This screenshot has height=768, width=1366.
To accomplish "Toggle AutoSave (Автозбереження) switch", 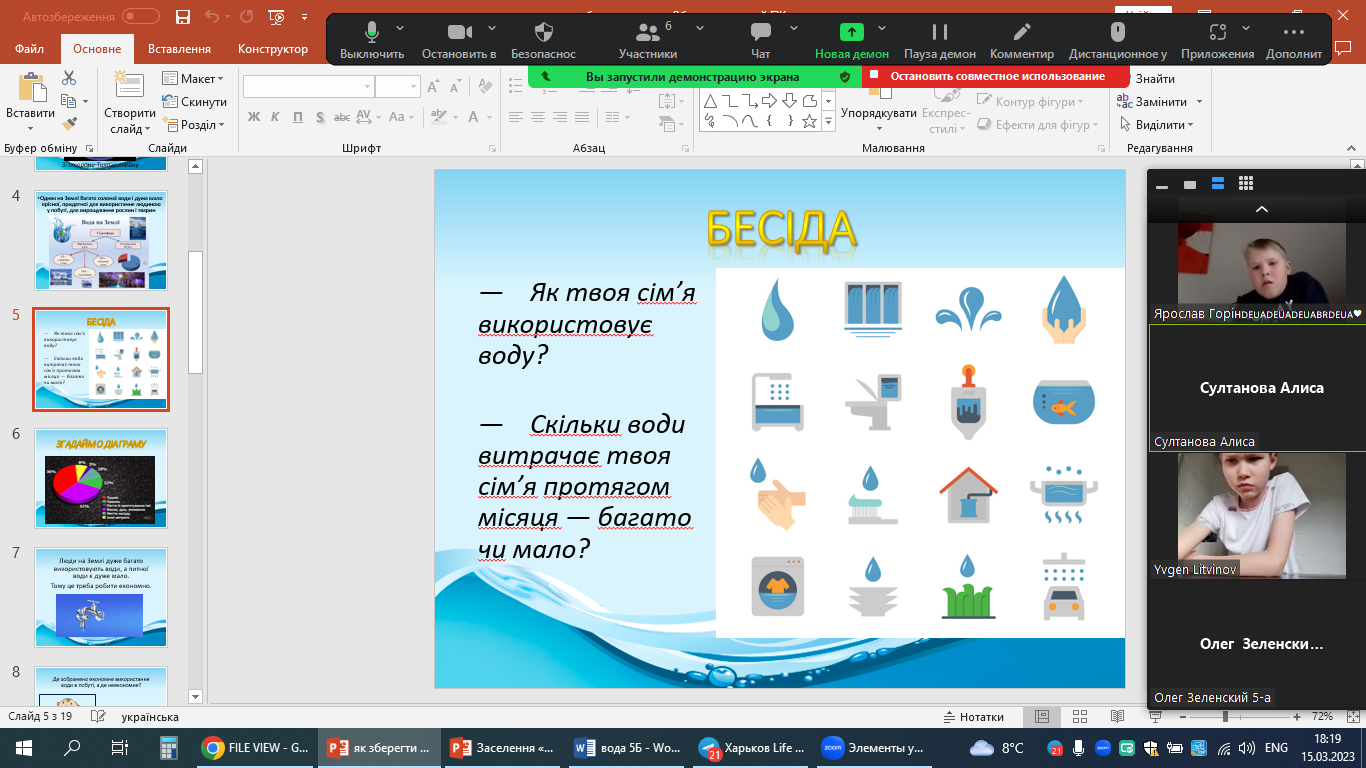I will click(141, 17).
